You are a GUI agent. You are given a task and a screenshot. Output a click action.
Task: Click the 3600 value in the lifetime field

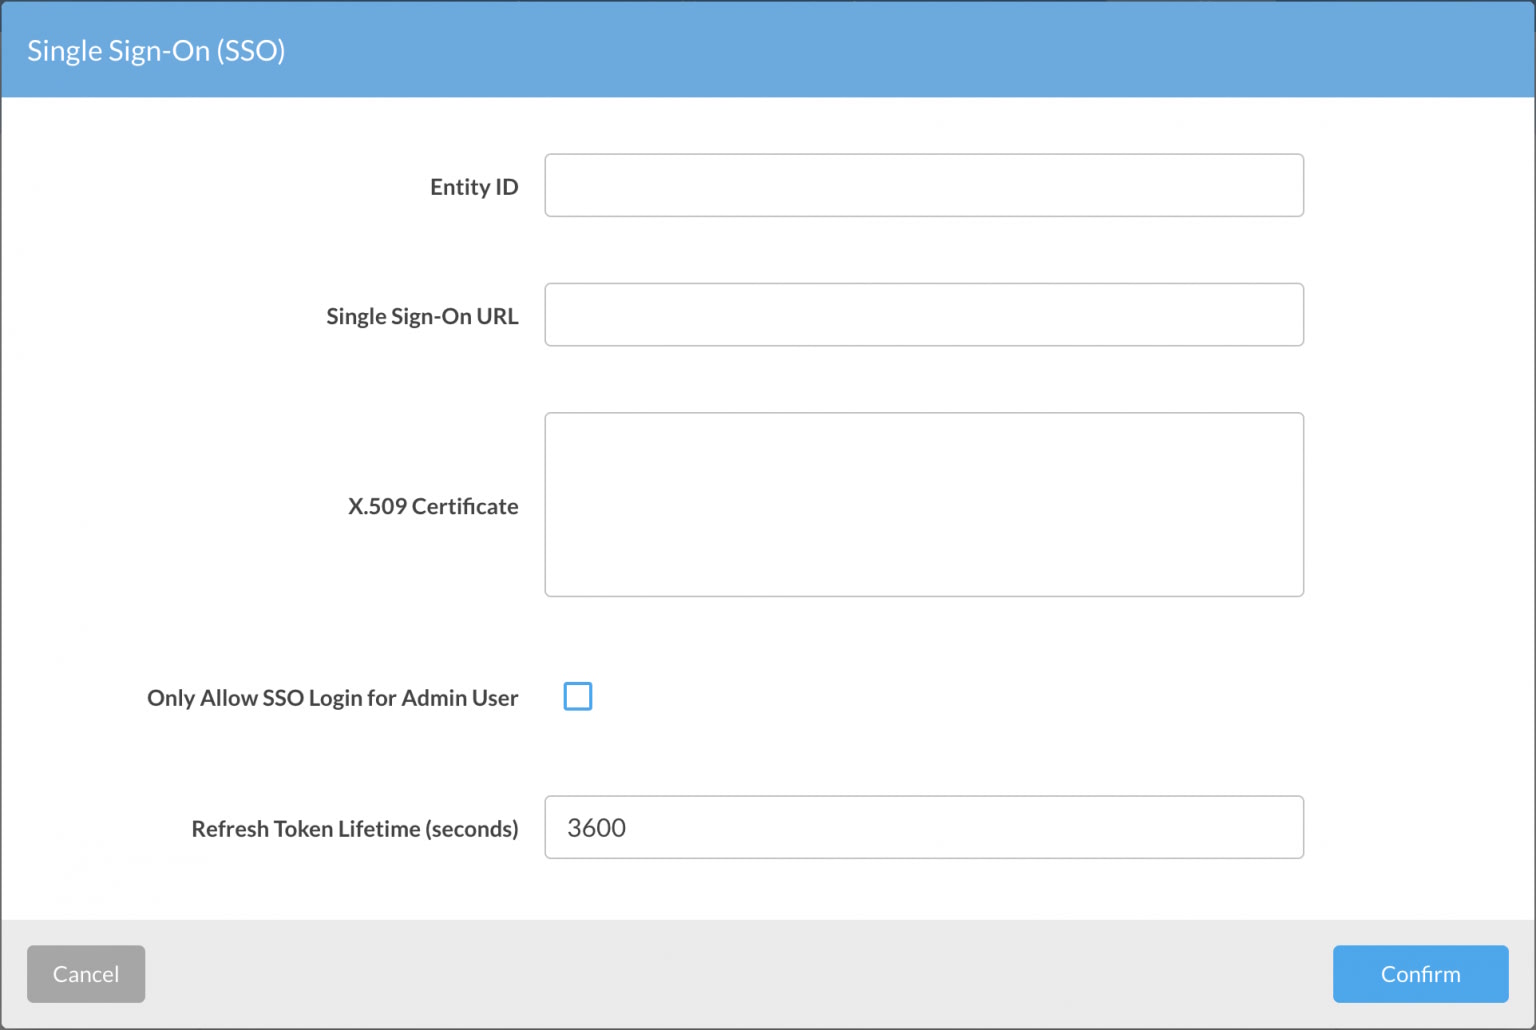tap(596, 828)
